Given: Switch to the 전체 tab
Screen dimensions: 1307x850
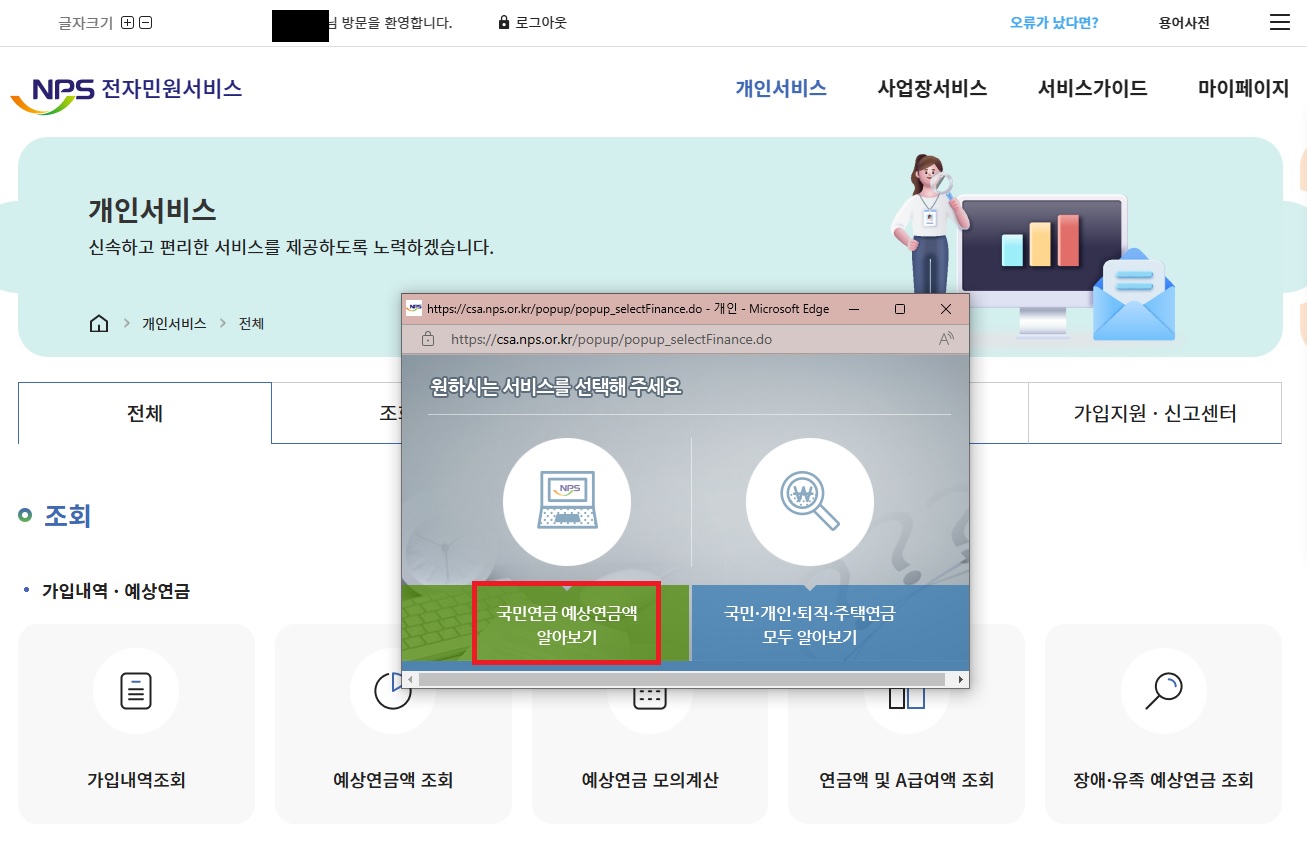Looking at the screenshot, I should pyautogui.click(x=145, y=413).
